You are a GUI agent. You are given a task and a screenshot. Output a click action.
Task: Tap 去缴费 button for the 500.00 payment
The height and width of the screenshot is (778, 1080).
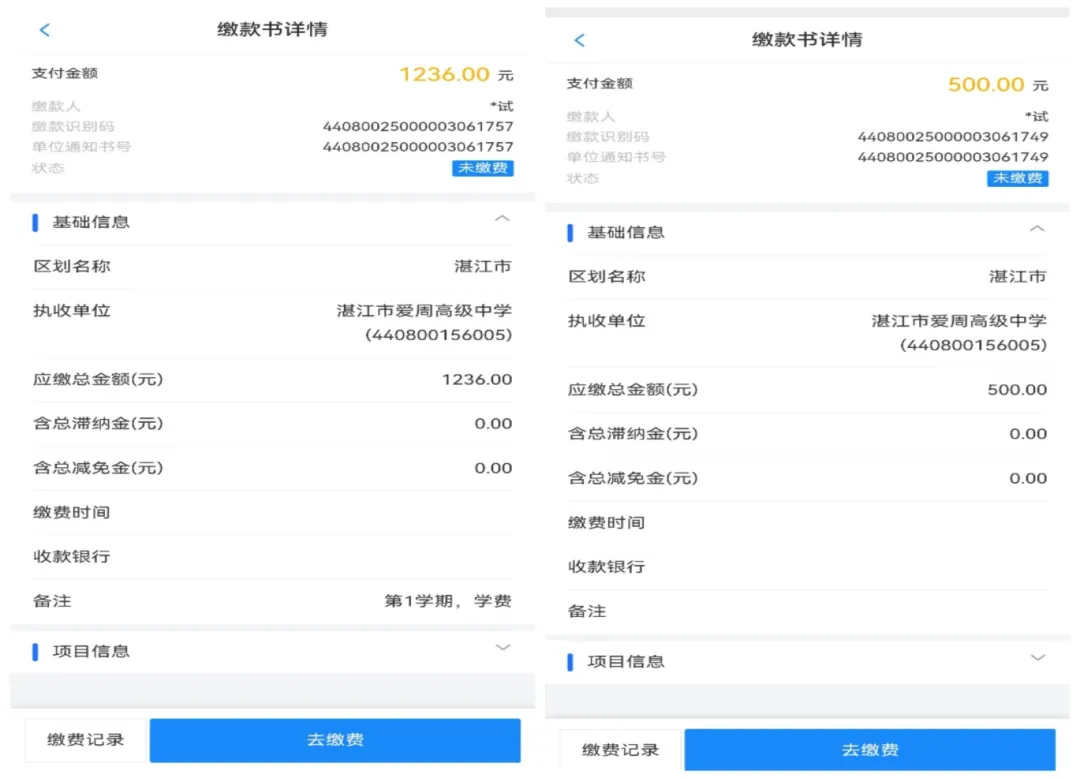click(x=869, y=750)
